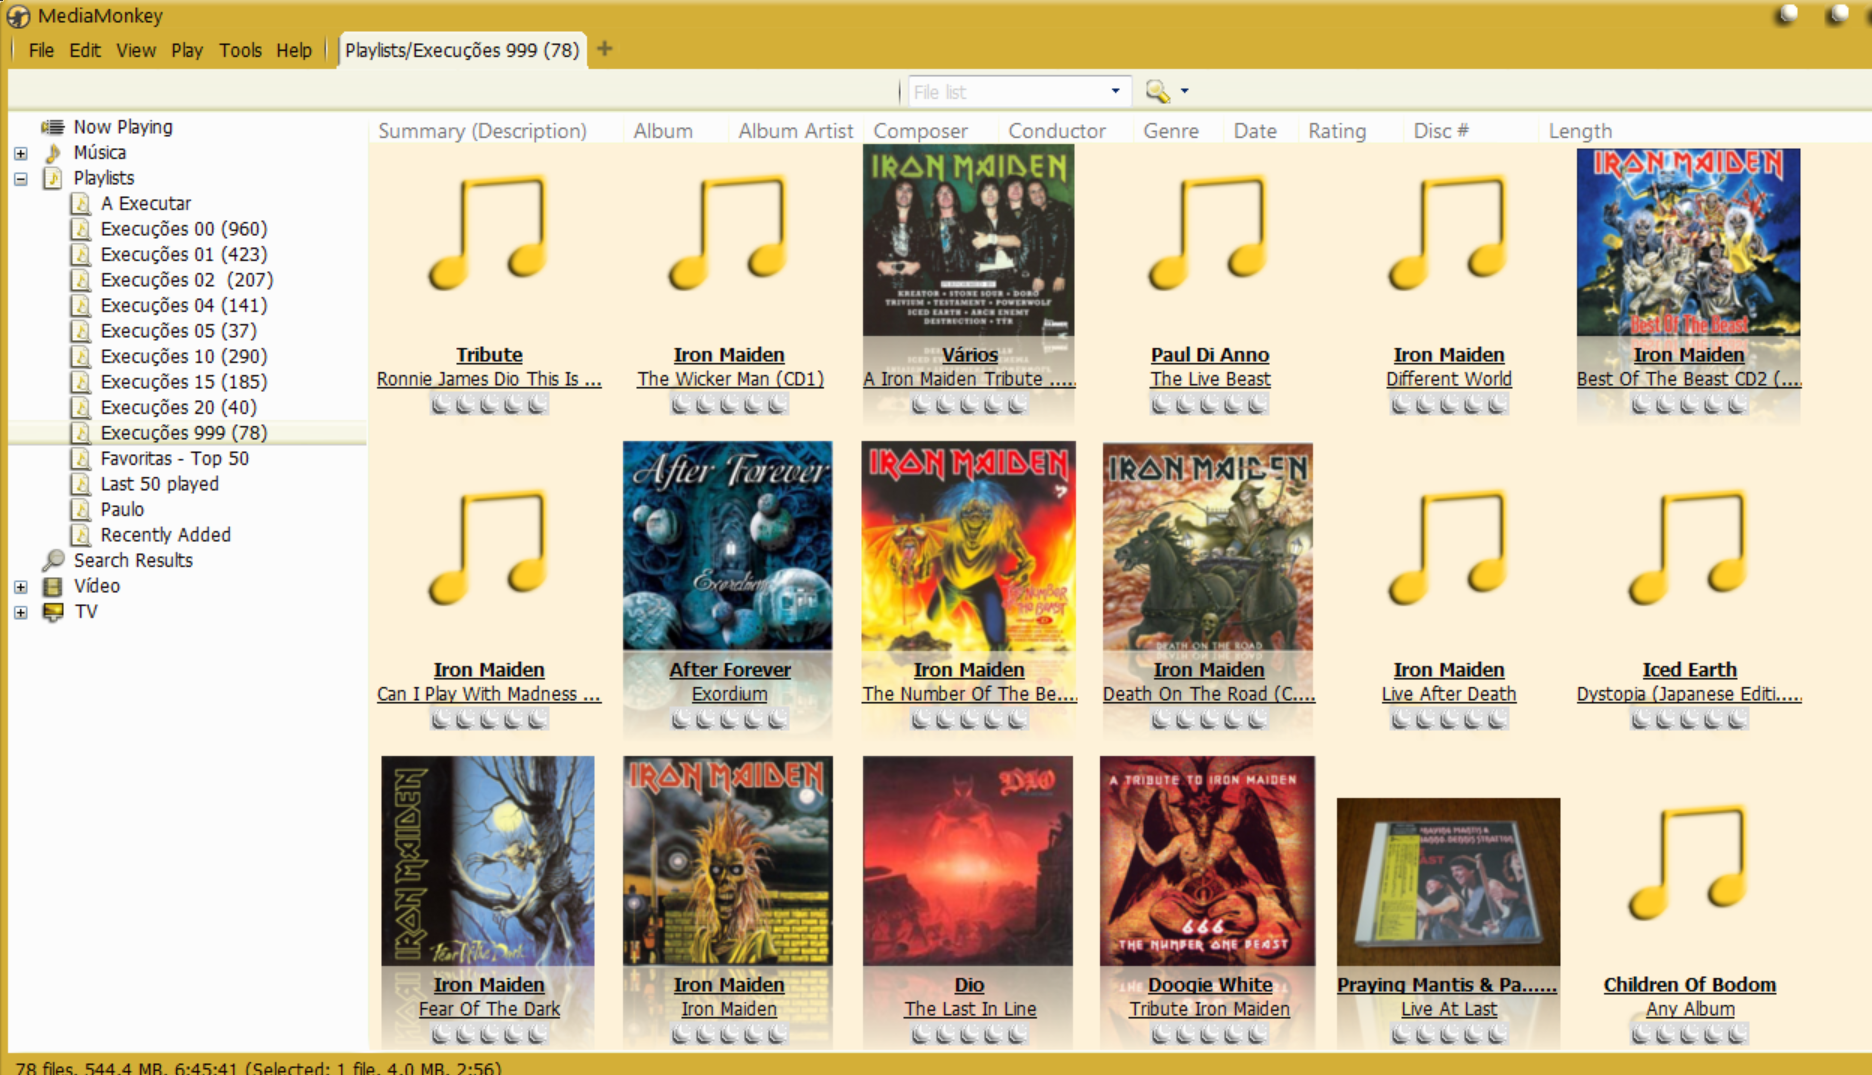Viewport: 1872px width, 1075px height.
Task: Expand the TV tree node
Action: pos(21,612)
